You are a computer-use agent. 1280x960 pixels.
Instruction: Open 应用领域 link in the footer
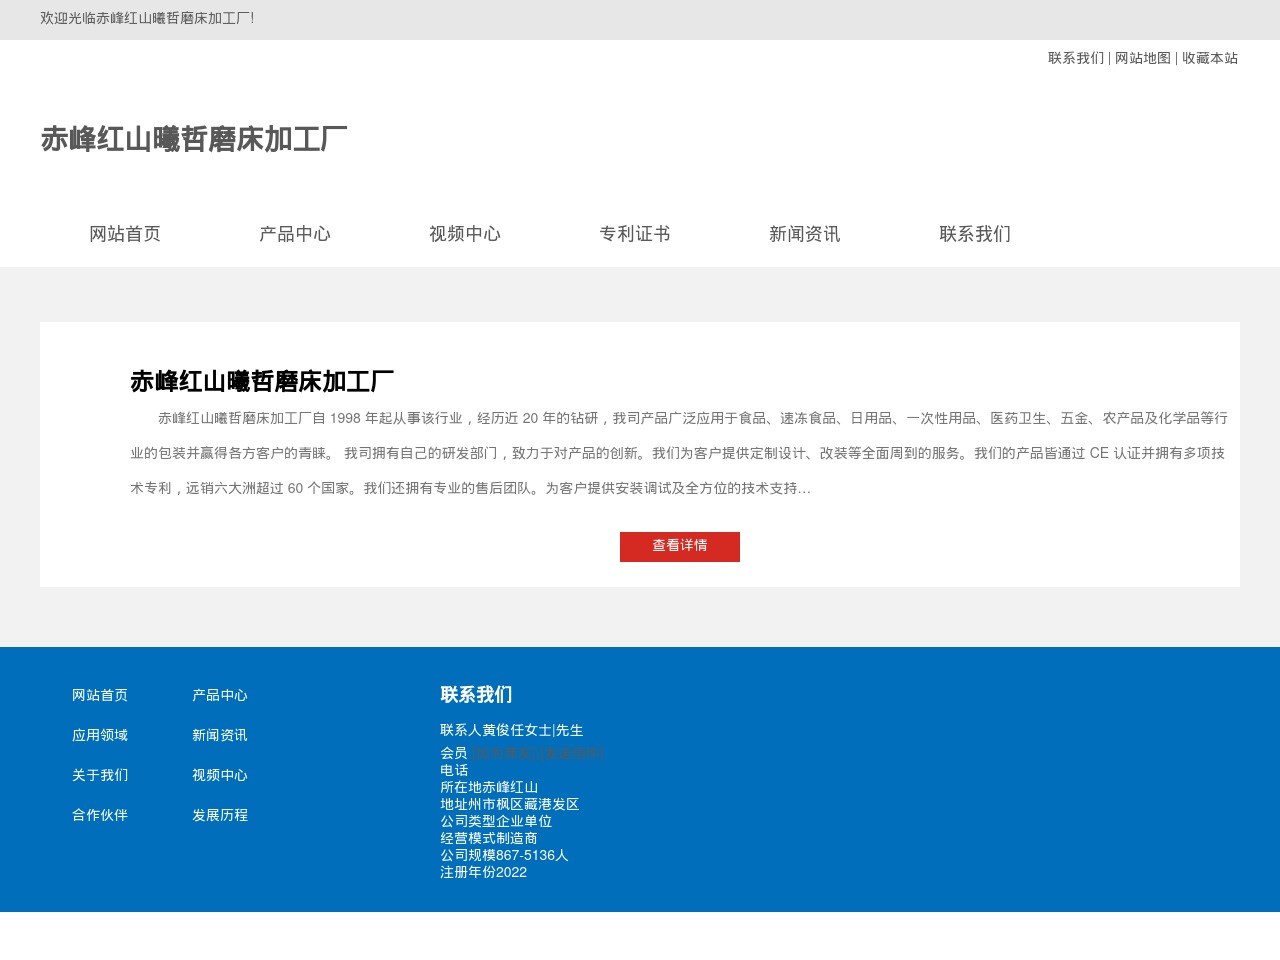(x=100, y=735)
